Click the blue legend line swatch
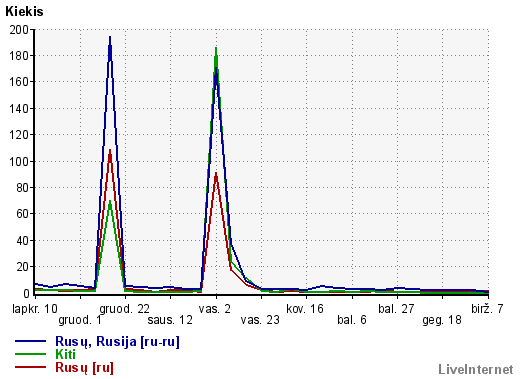520x379 pixels. [30, 341]
